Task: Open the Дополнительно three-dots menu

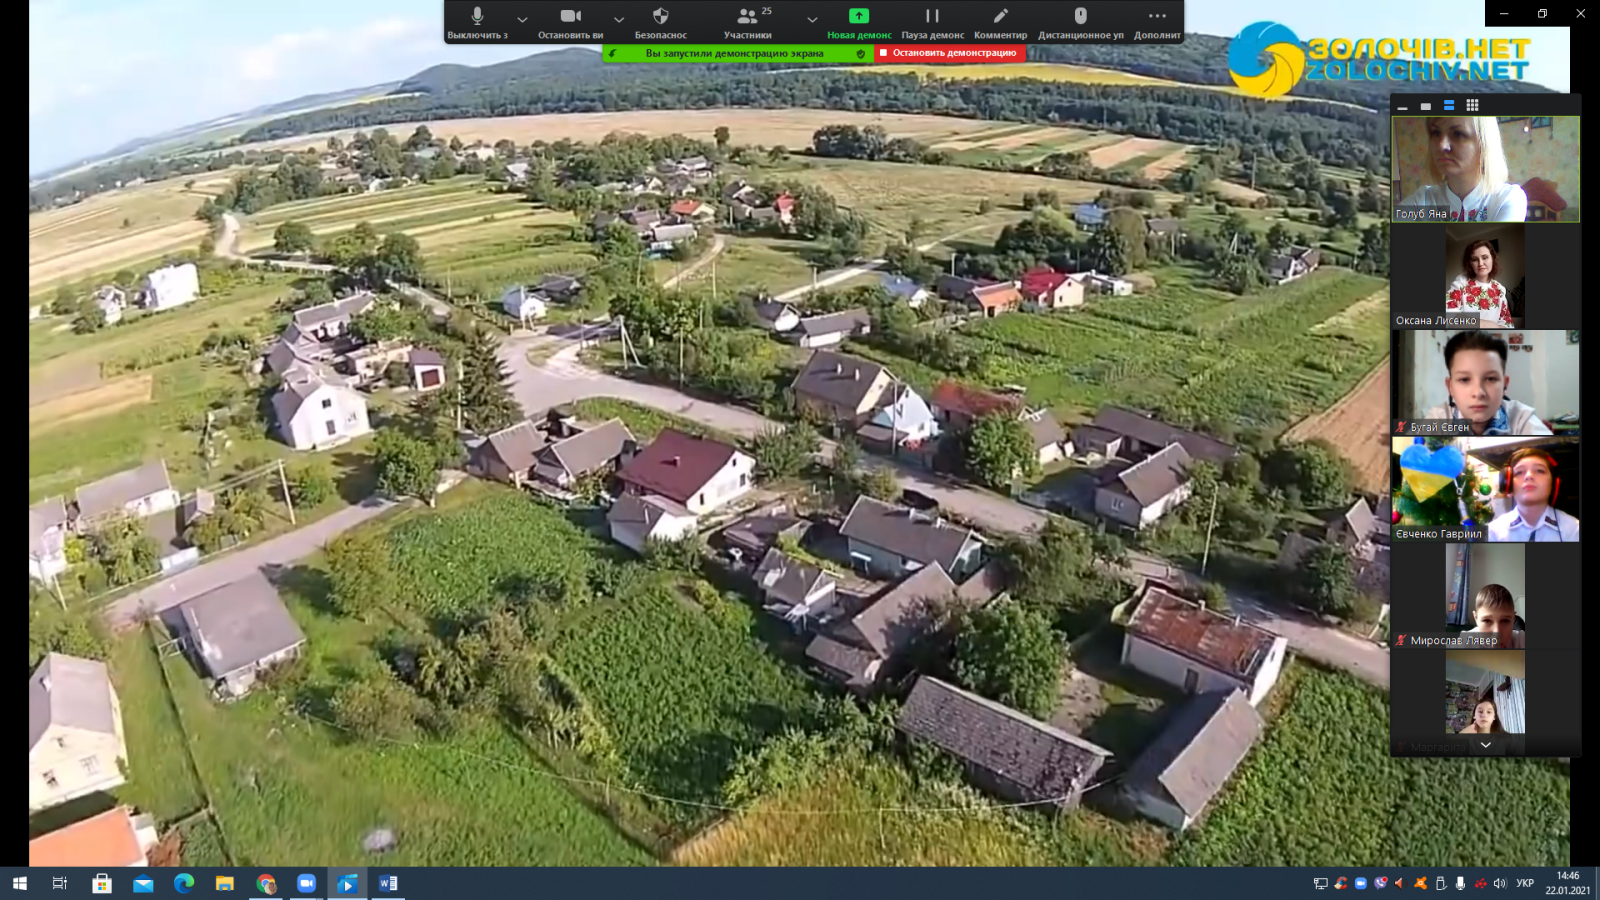Action: click(1157, 22)
